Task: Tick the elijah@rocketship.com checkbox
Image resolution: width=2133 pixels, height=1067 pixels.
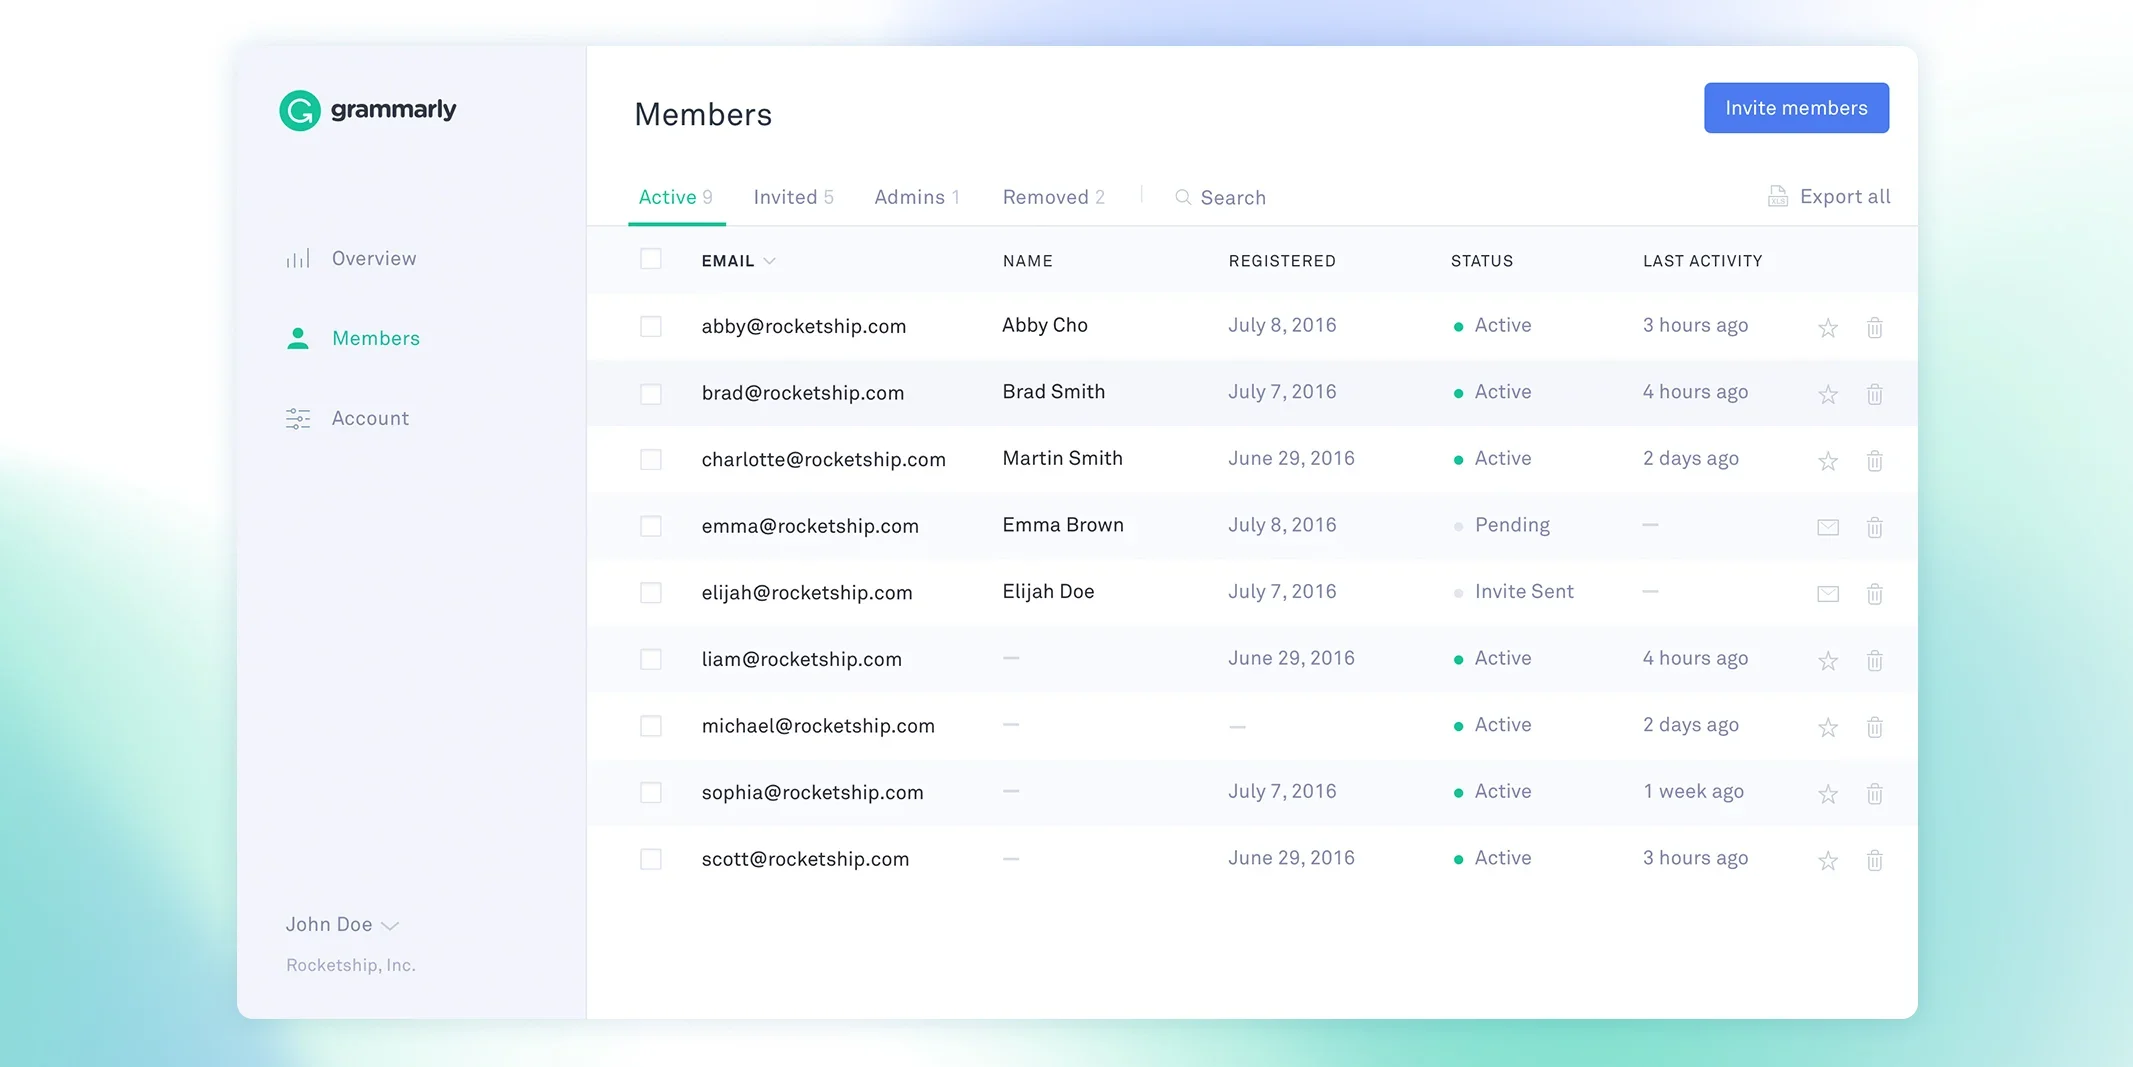Action: (x=651, y=593)
